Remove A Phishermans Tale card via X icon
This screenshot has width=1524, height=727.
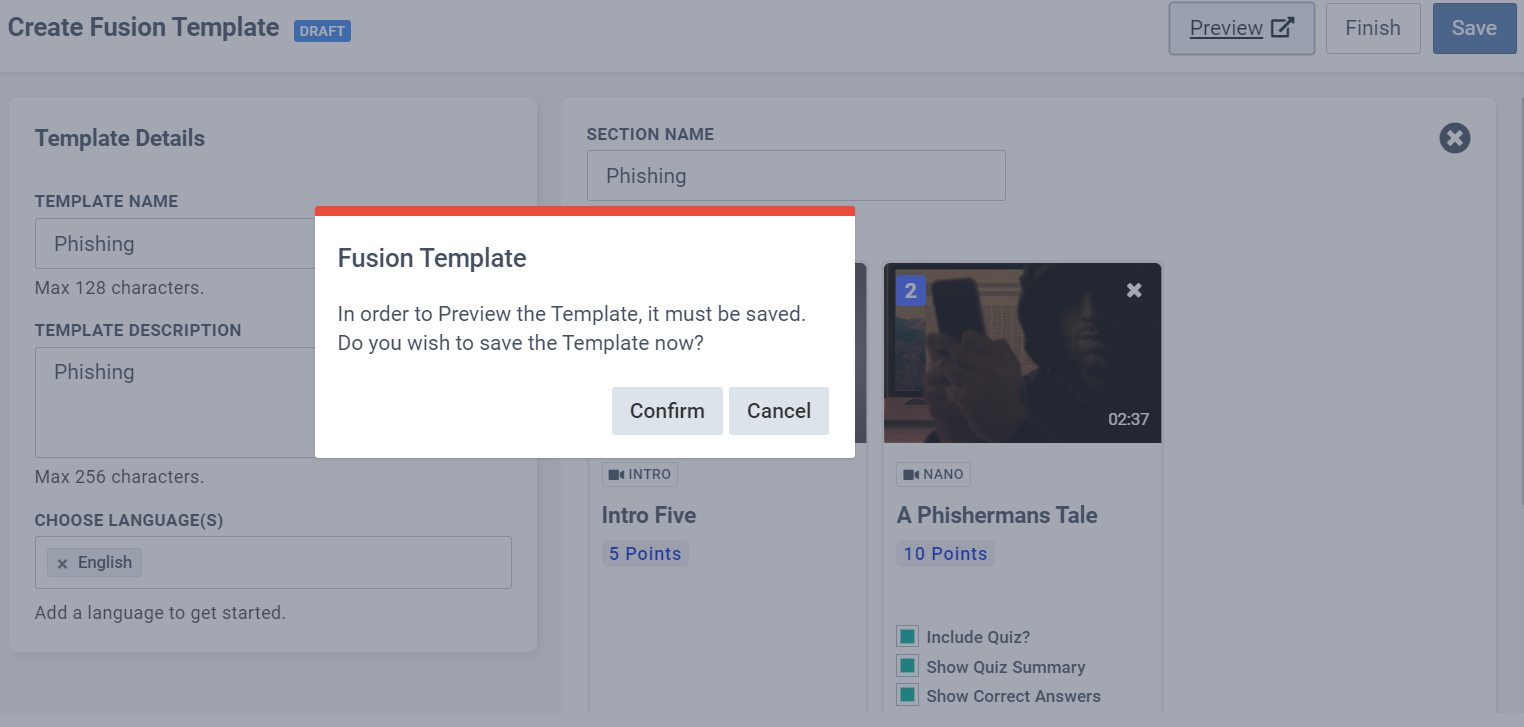pyautogui.click(x=1134, y=290)
